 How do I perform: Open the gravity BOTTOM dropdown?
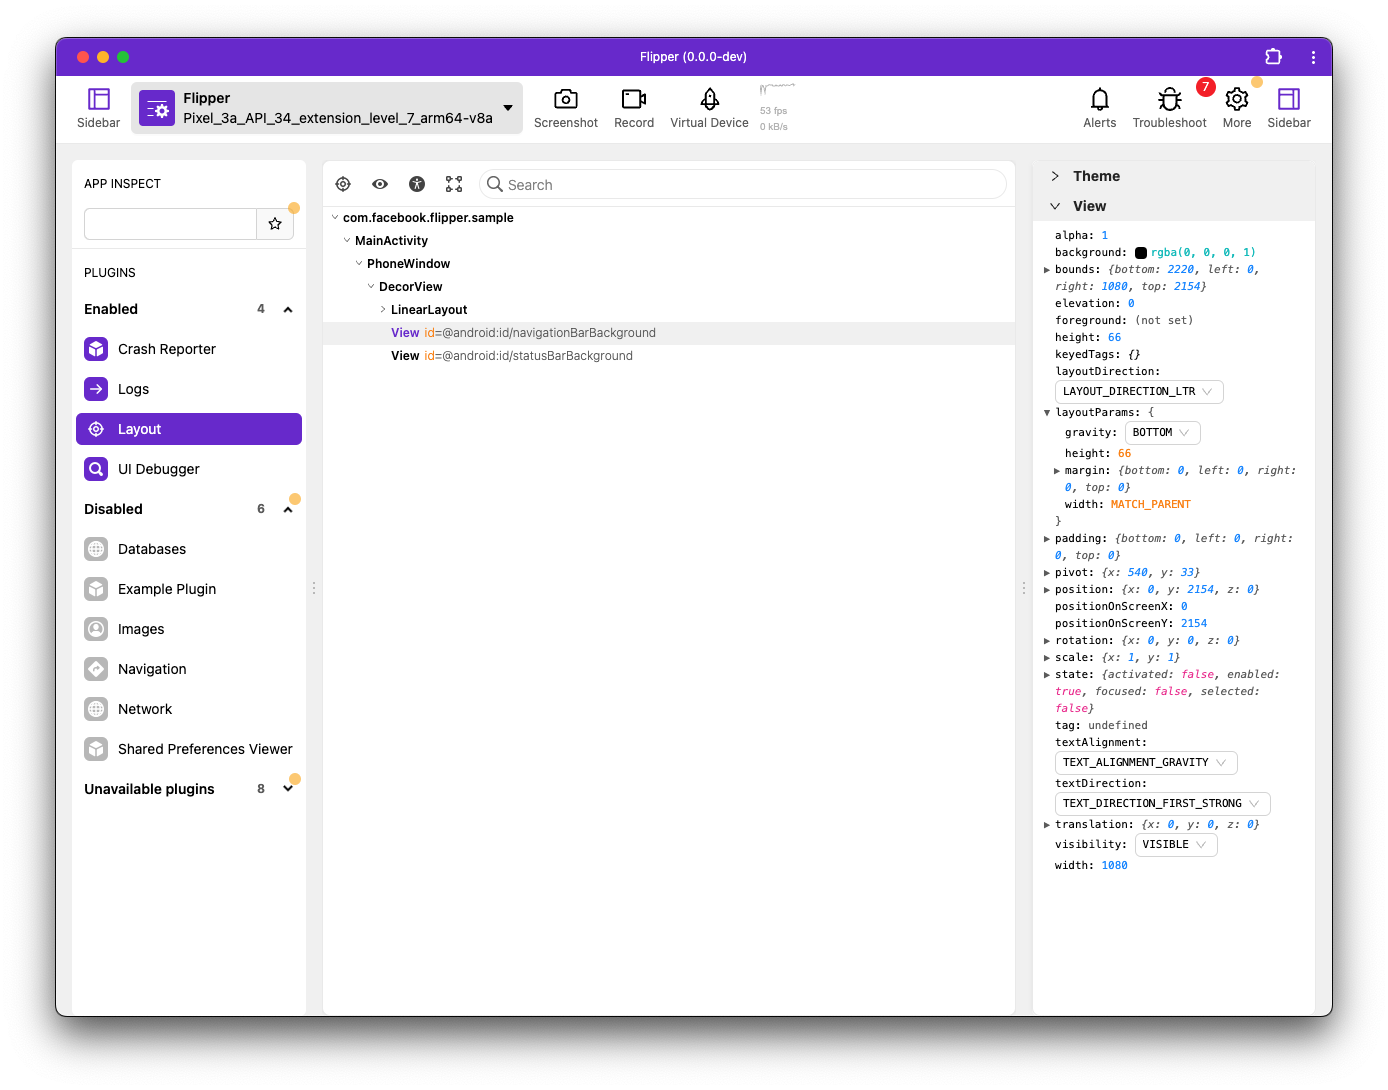point(1162,433)
